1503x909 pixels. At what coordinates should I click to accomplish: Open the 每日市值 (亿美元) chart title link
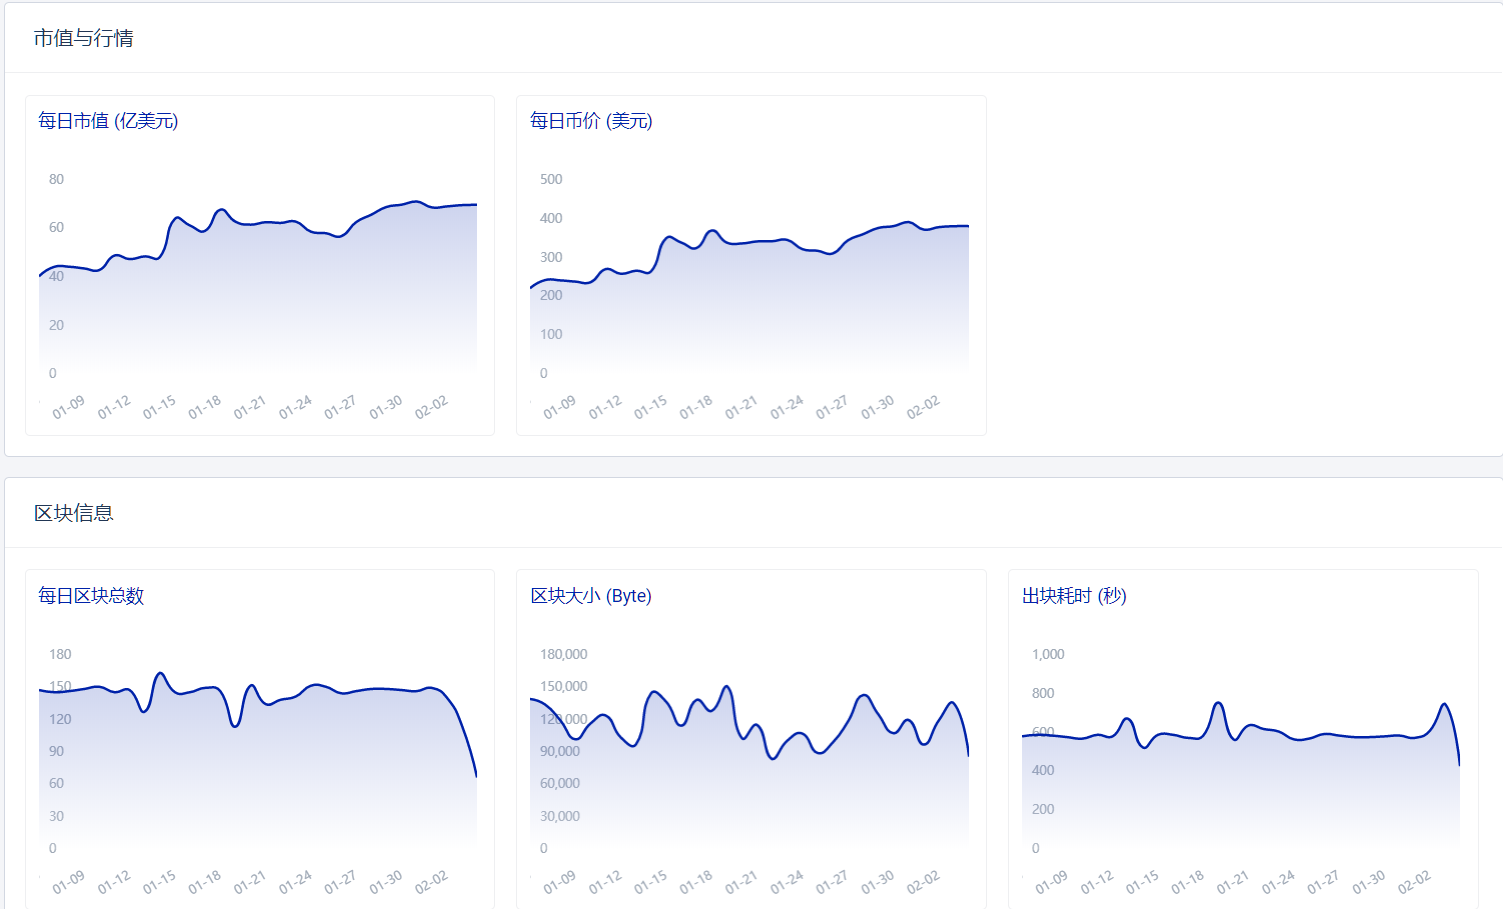coord(108,121)
